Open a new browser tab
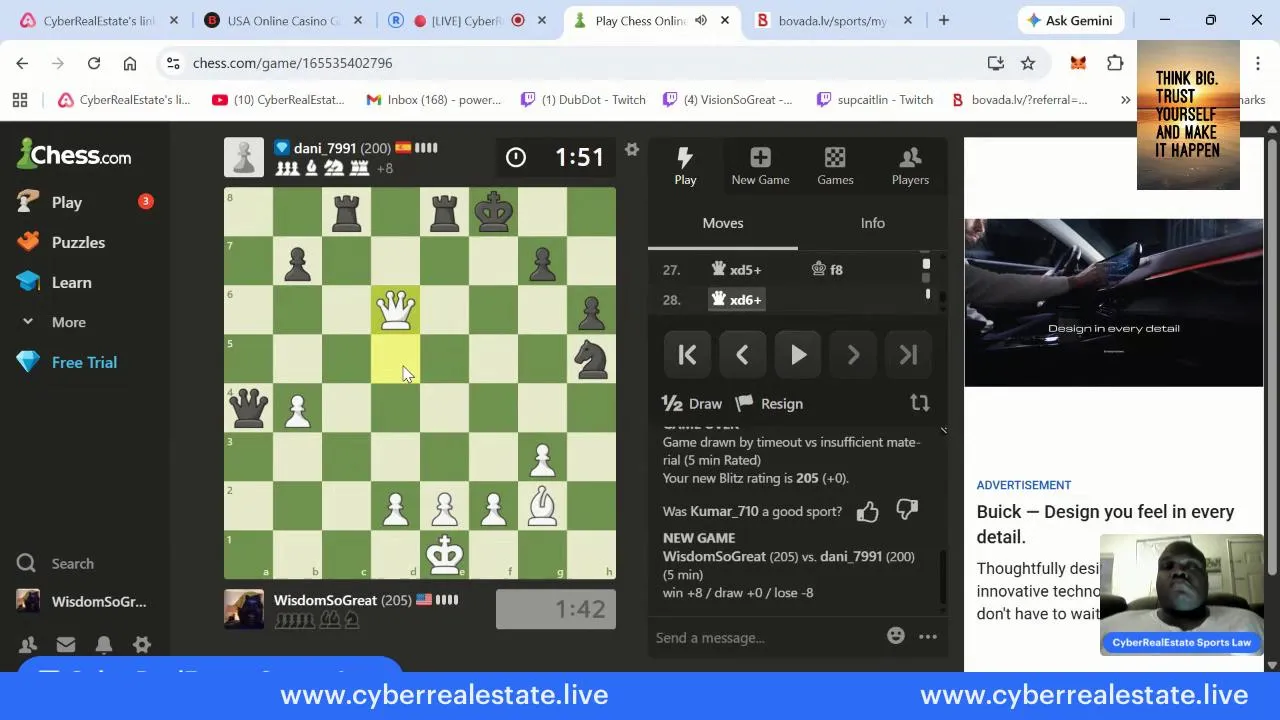 (x=943, y=20)
